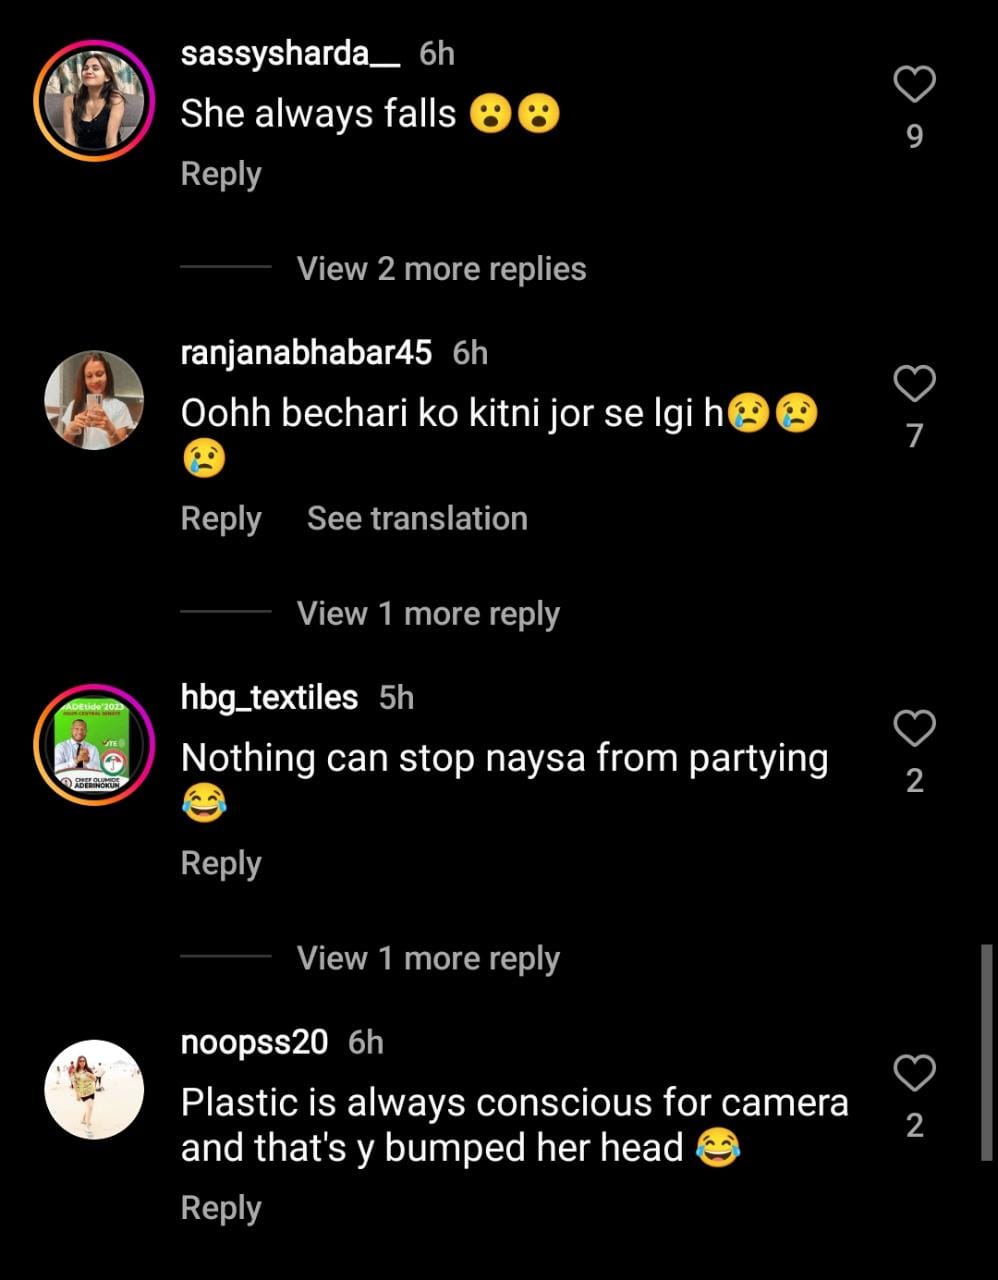Reply to noopss20's comment
The image size is (998, 1280).
(x=221, y=1208)
